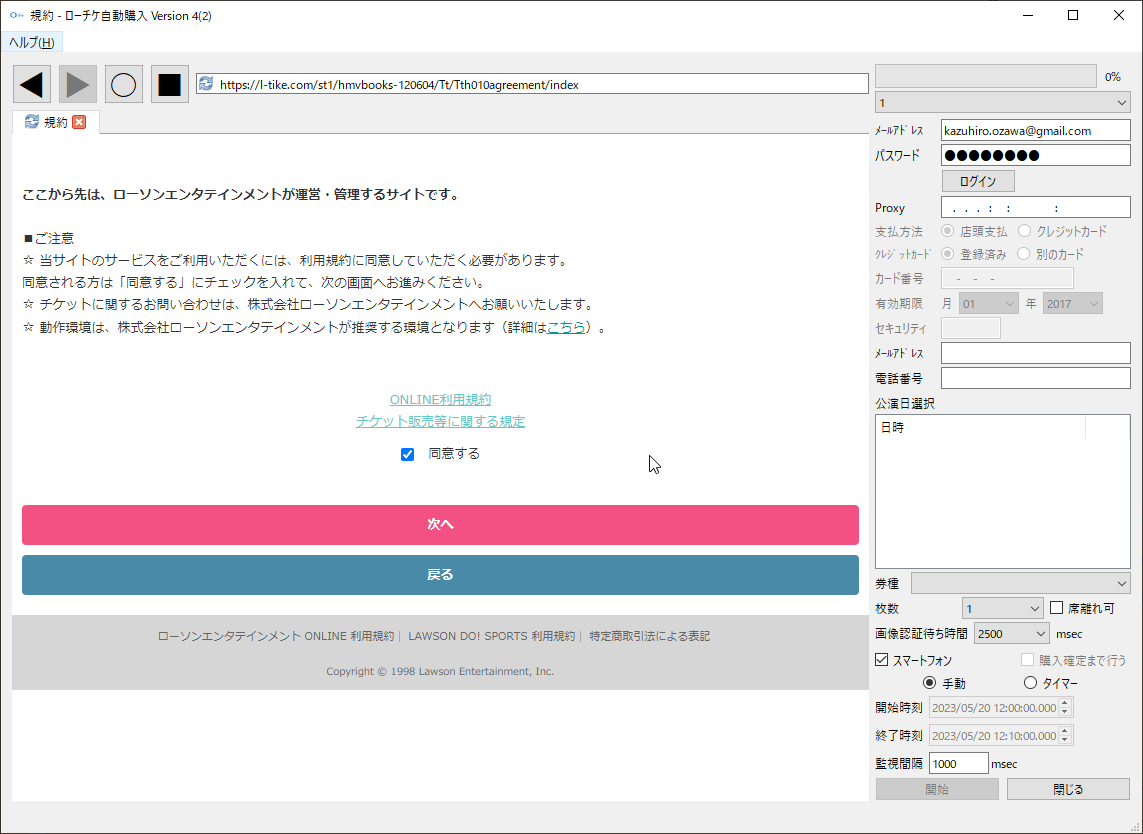The image size is (1143, 834).
Task: Select 登録済み card radio button
Action: [x=948, y=254]
